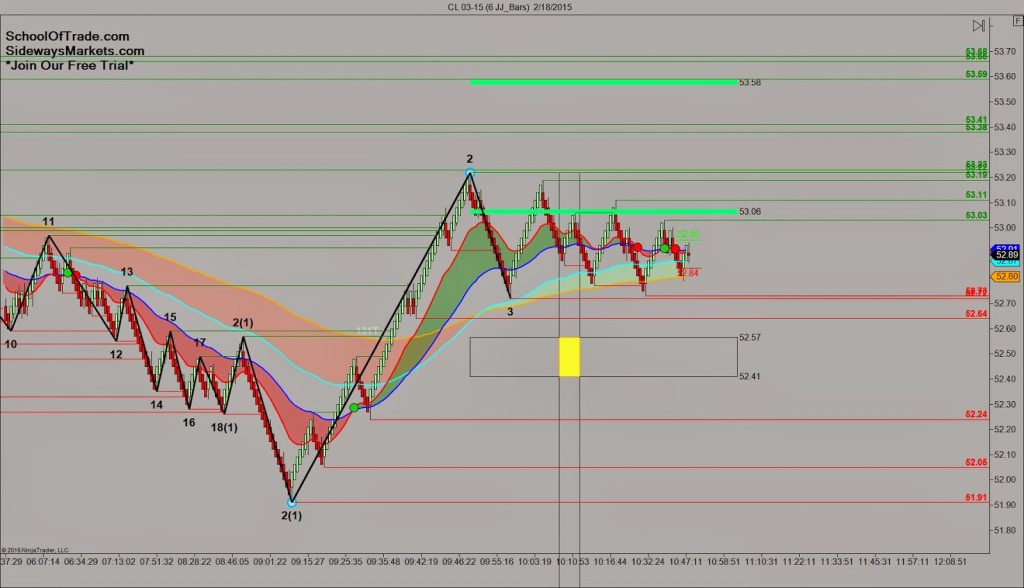Image resolution: width=1024 pixels, height=588 pixels.
Task: Click the red 52.05 level label
Action: click(976, 463)
